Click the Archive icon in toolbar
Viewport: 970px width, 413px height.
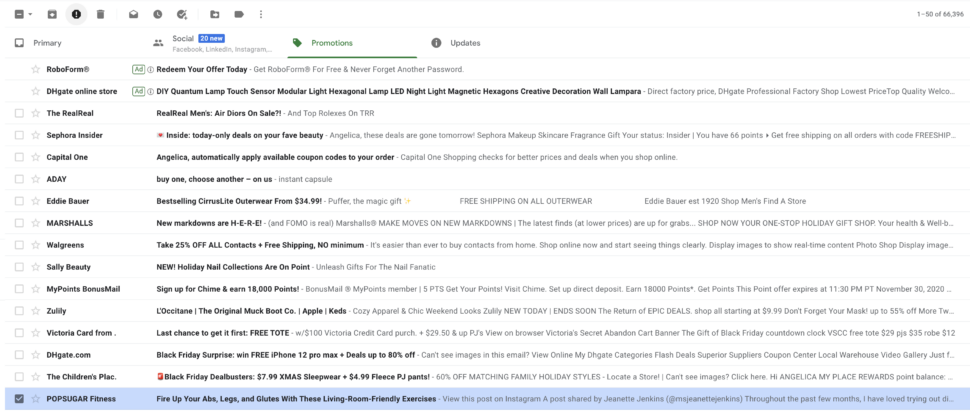(53, 14)
